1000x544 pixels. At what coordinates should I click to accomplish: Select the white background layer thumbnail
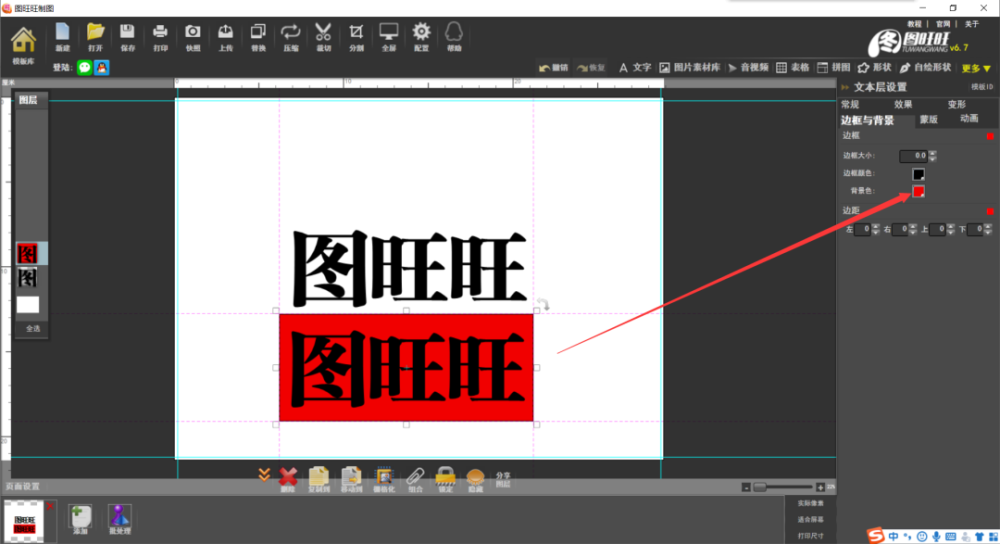click(x=27, y=304)
